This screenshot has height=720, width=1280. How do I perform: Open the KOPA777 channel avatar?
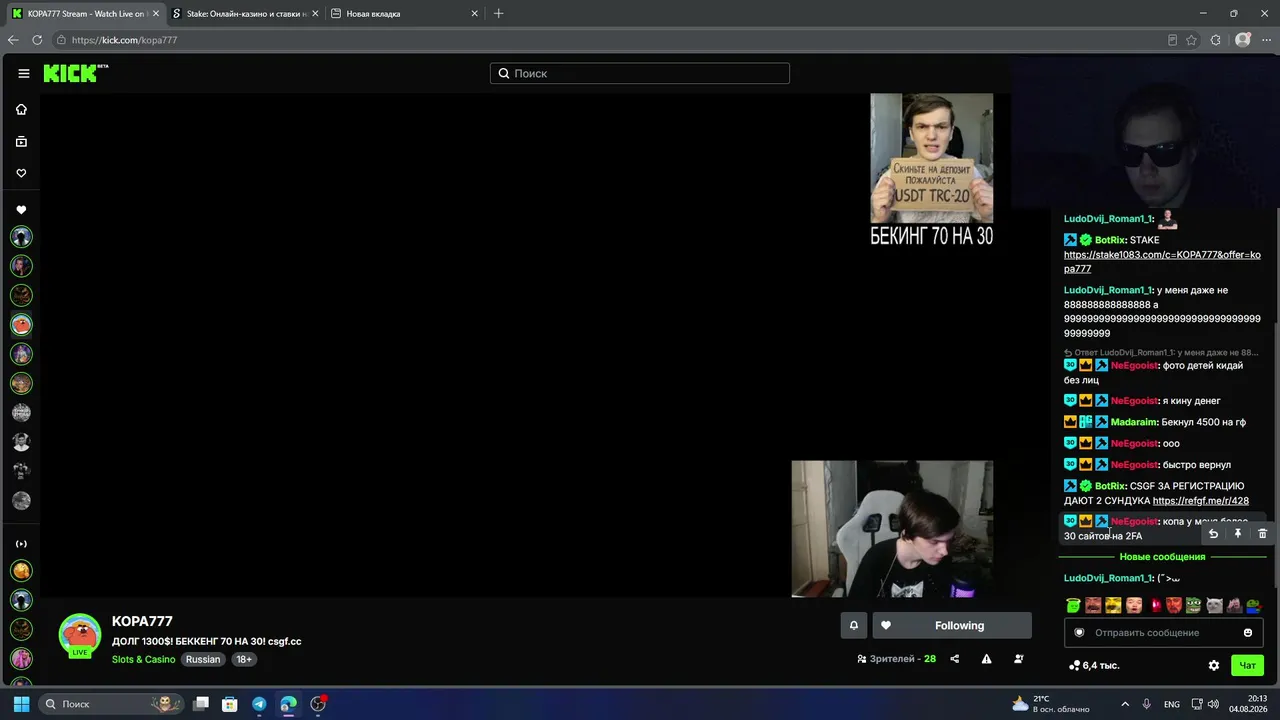pos(80,635)
